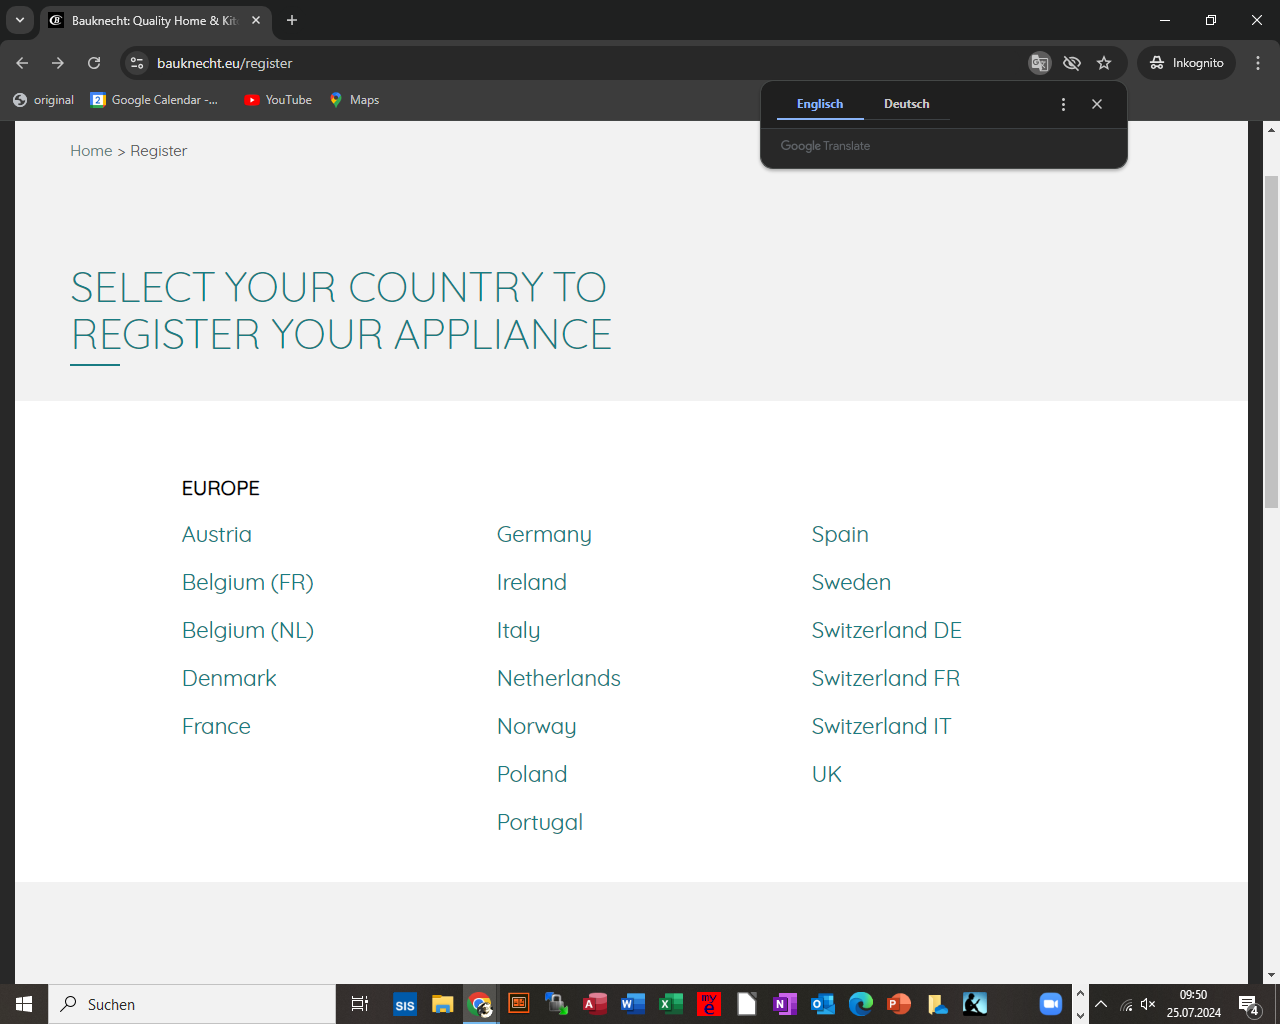Bookmark this page with the star icon
The image size is (1280, 1024).
point(1104,63)
